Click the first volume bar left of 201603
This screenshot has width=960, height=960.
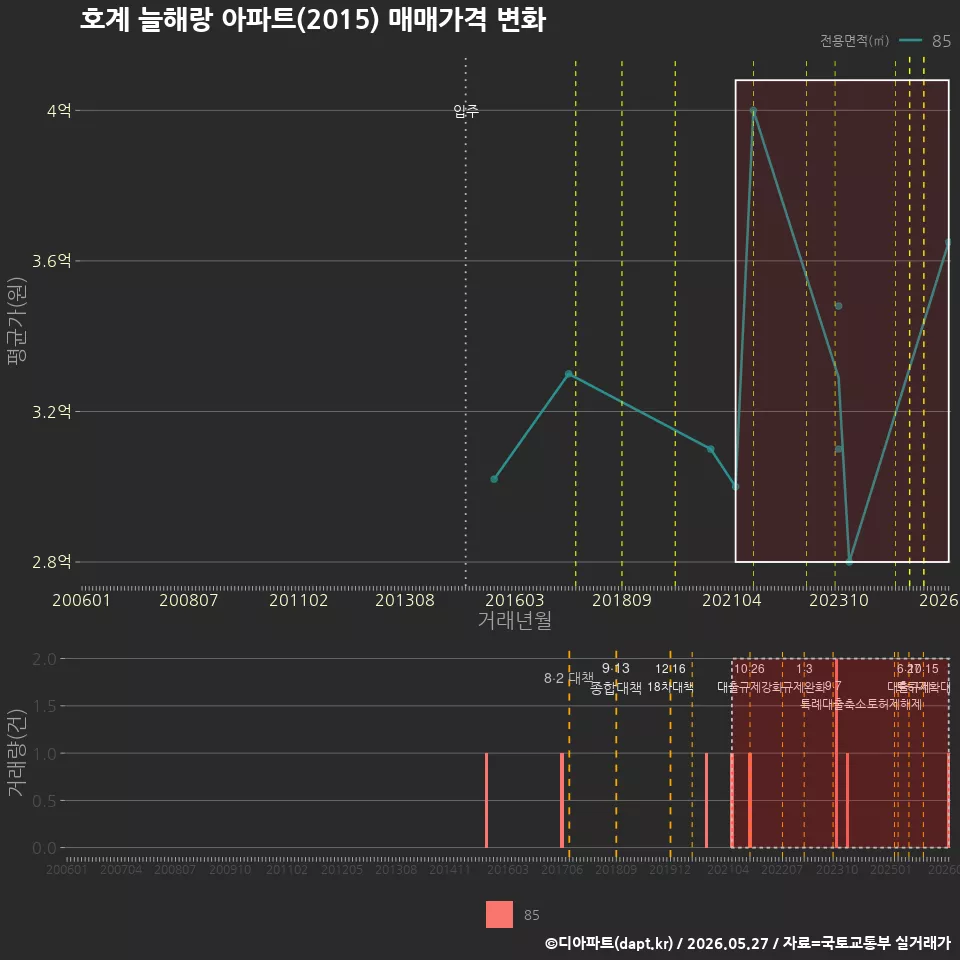point(487,800)
